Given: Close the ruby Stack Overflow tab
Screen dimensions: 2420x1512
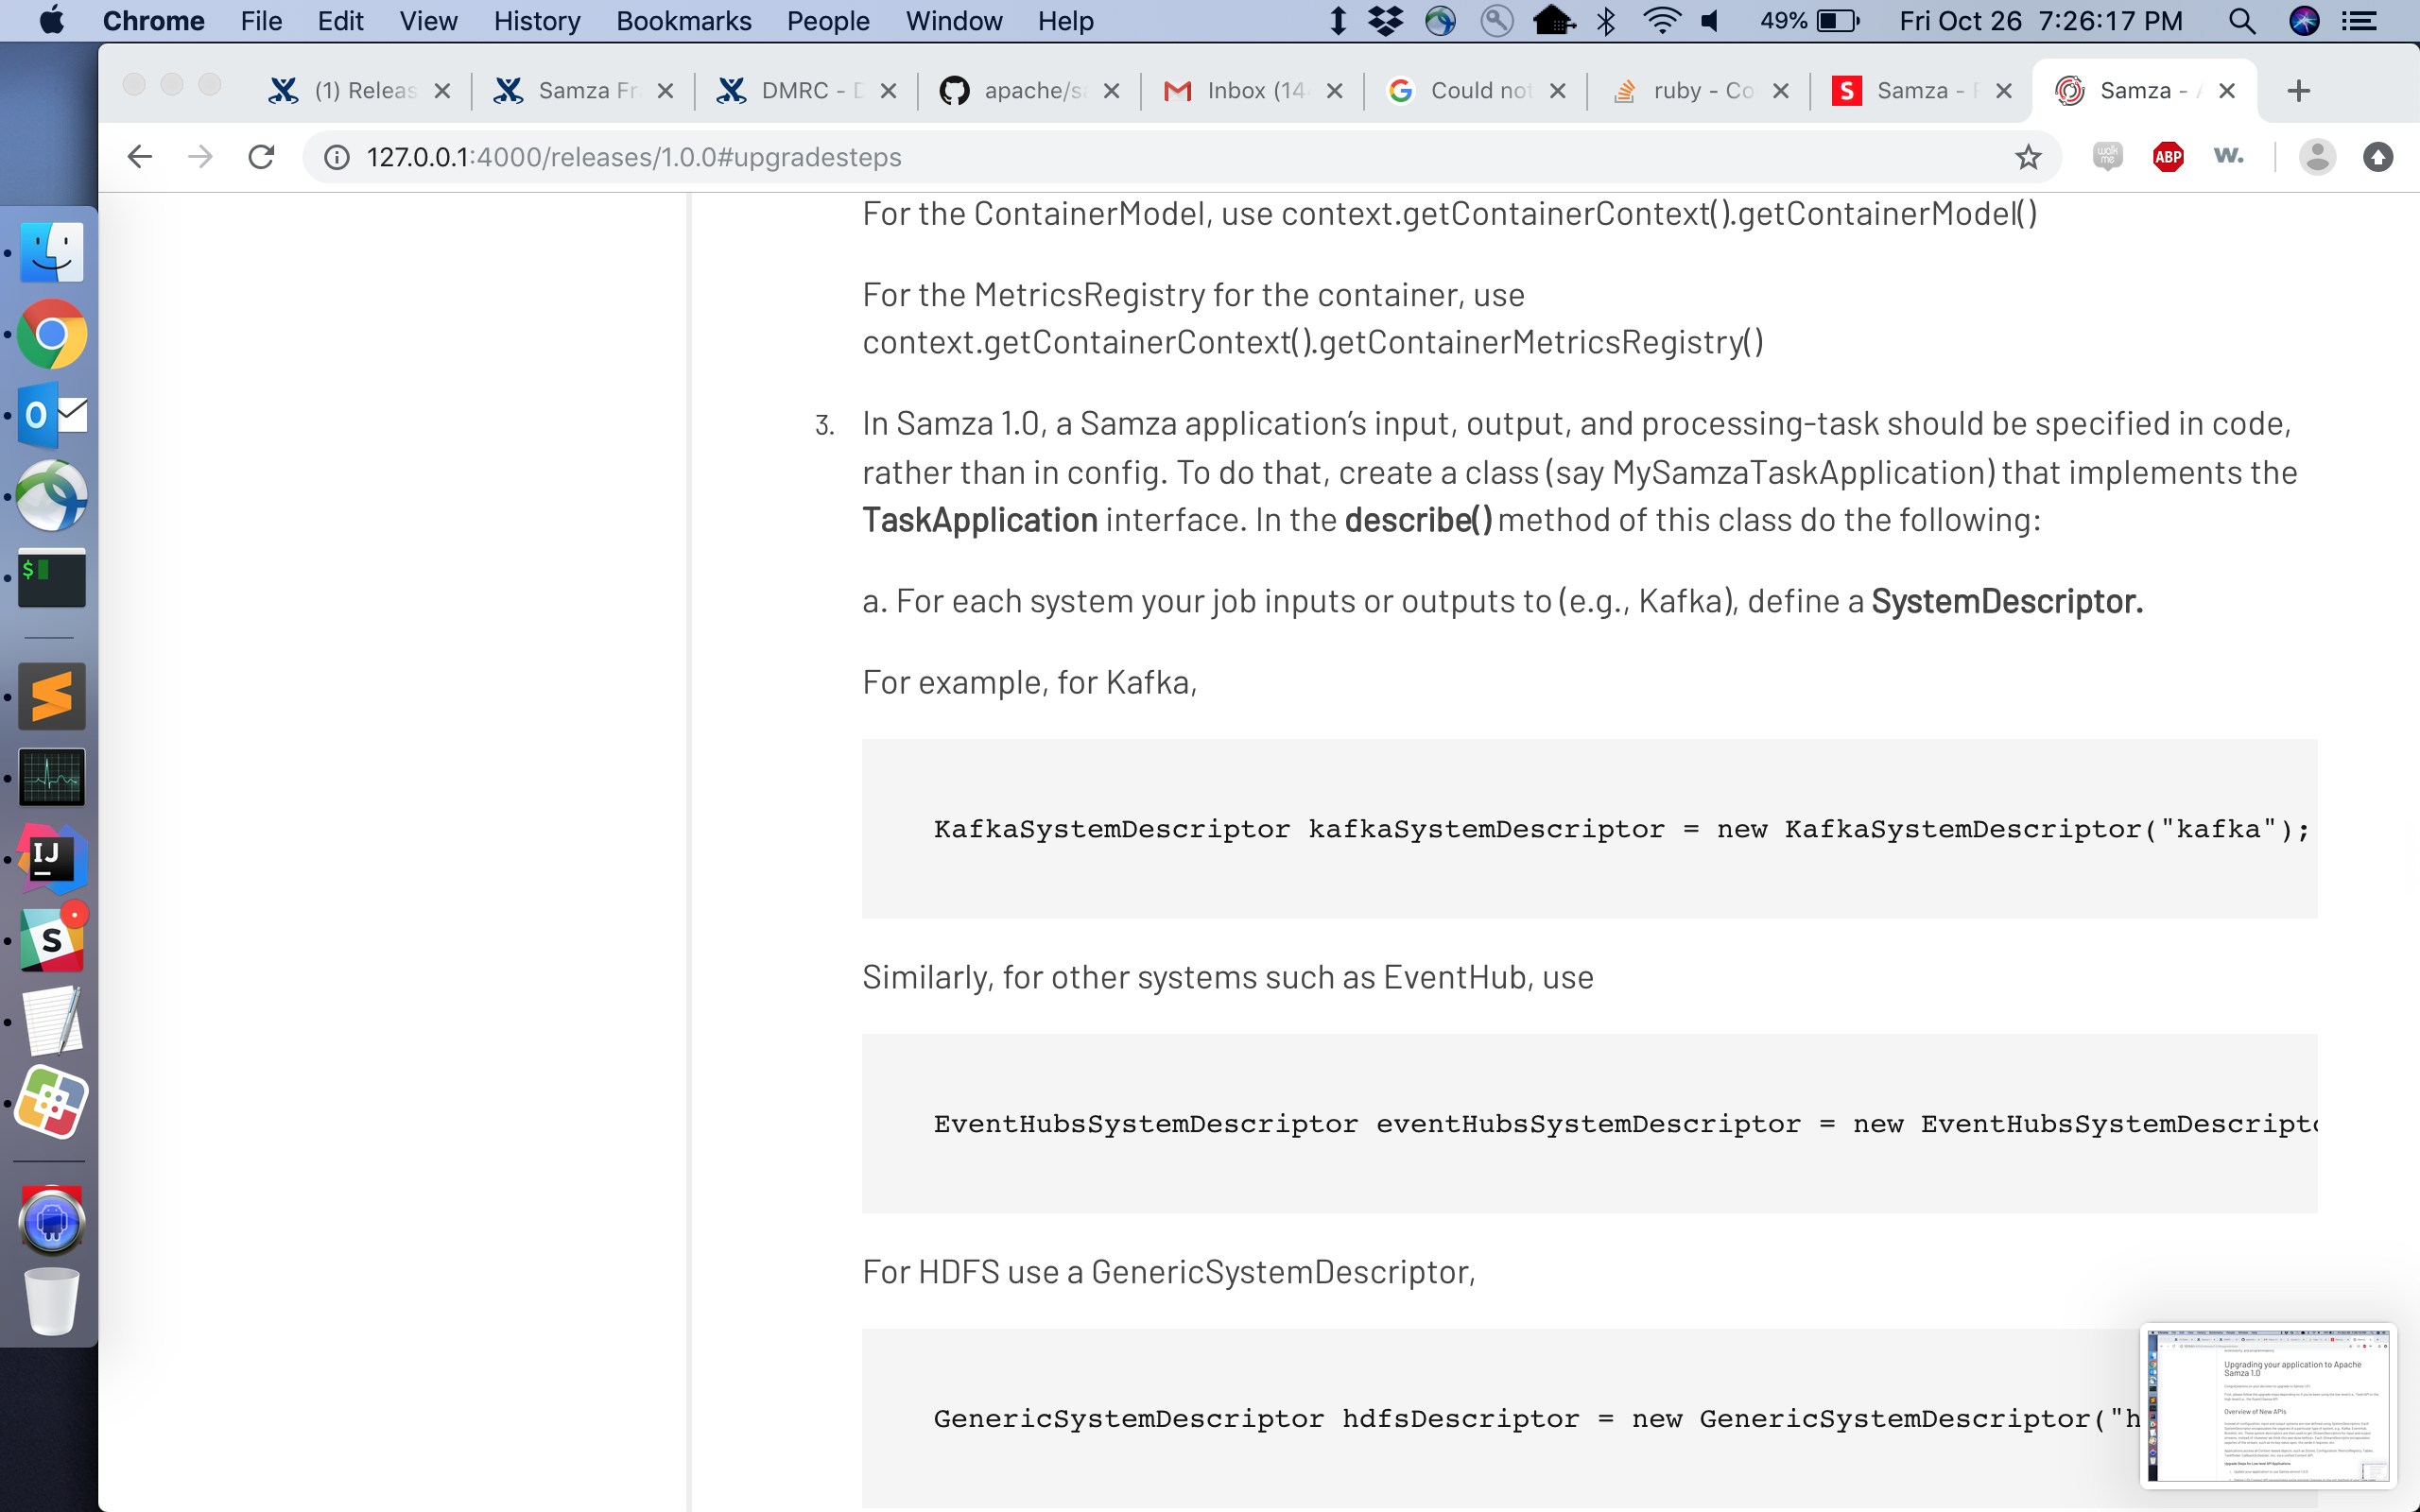Looking at the screenshot, I should 1780,91.
